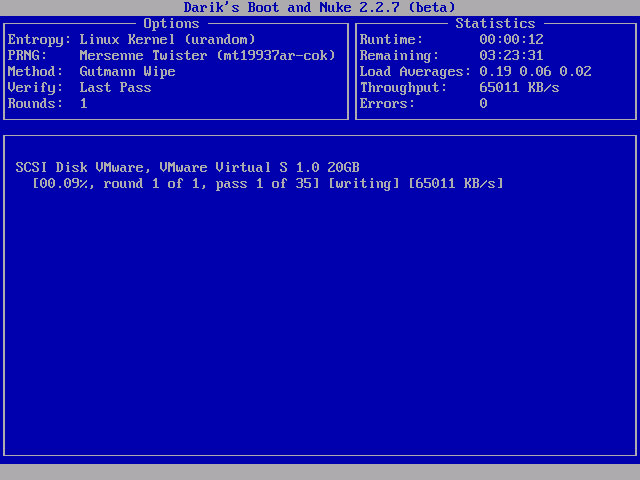Click the Rounds value 1

pyautogui.click(x=84, y=103)
